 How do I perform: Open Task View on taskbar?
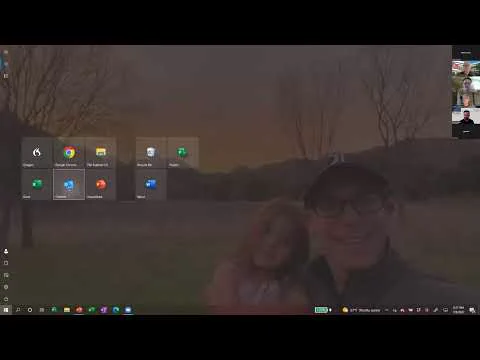click(42, 310)
